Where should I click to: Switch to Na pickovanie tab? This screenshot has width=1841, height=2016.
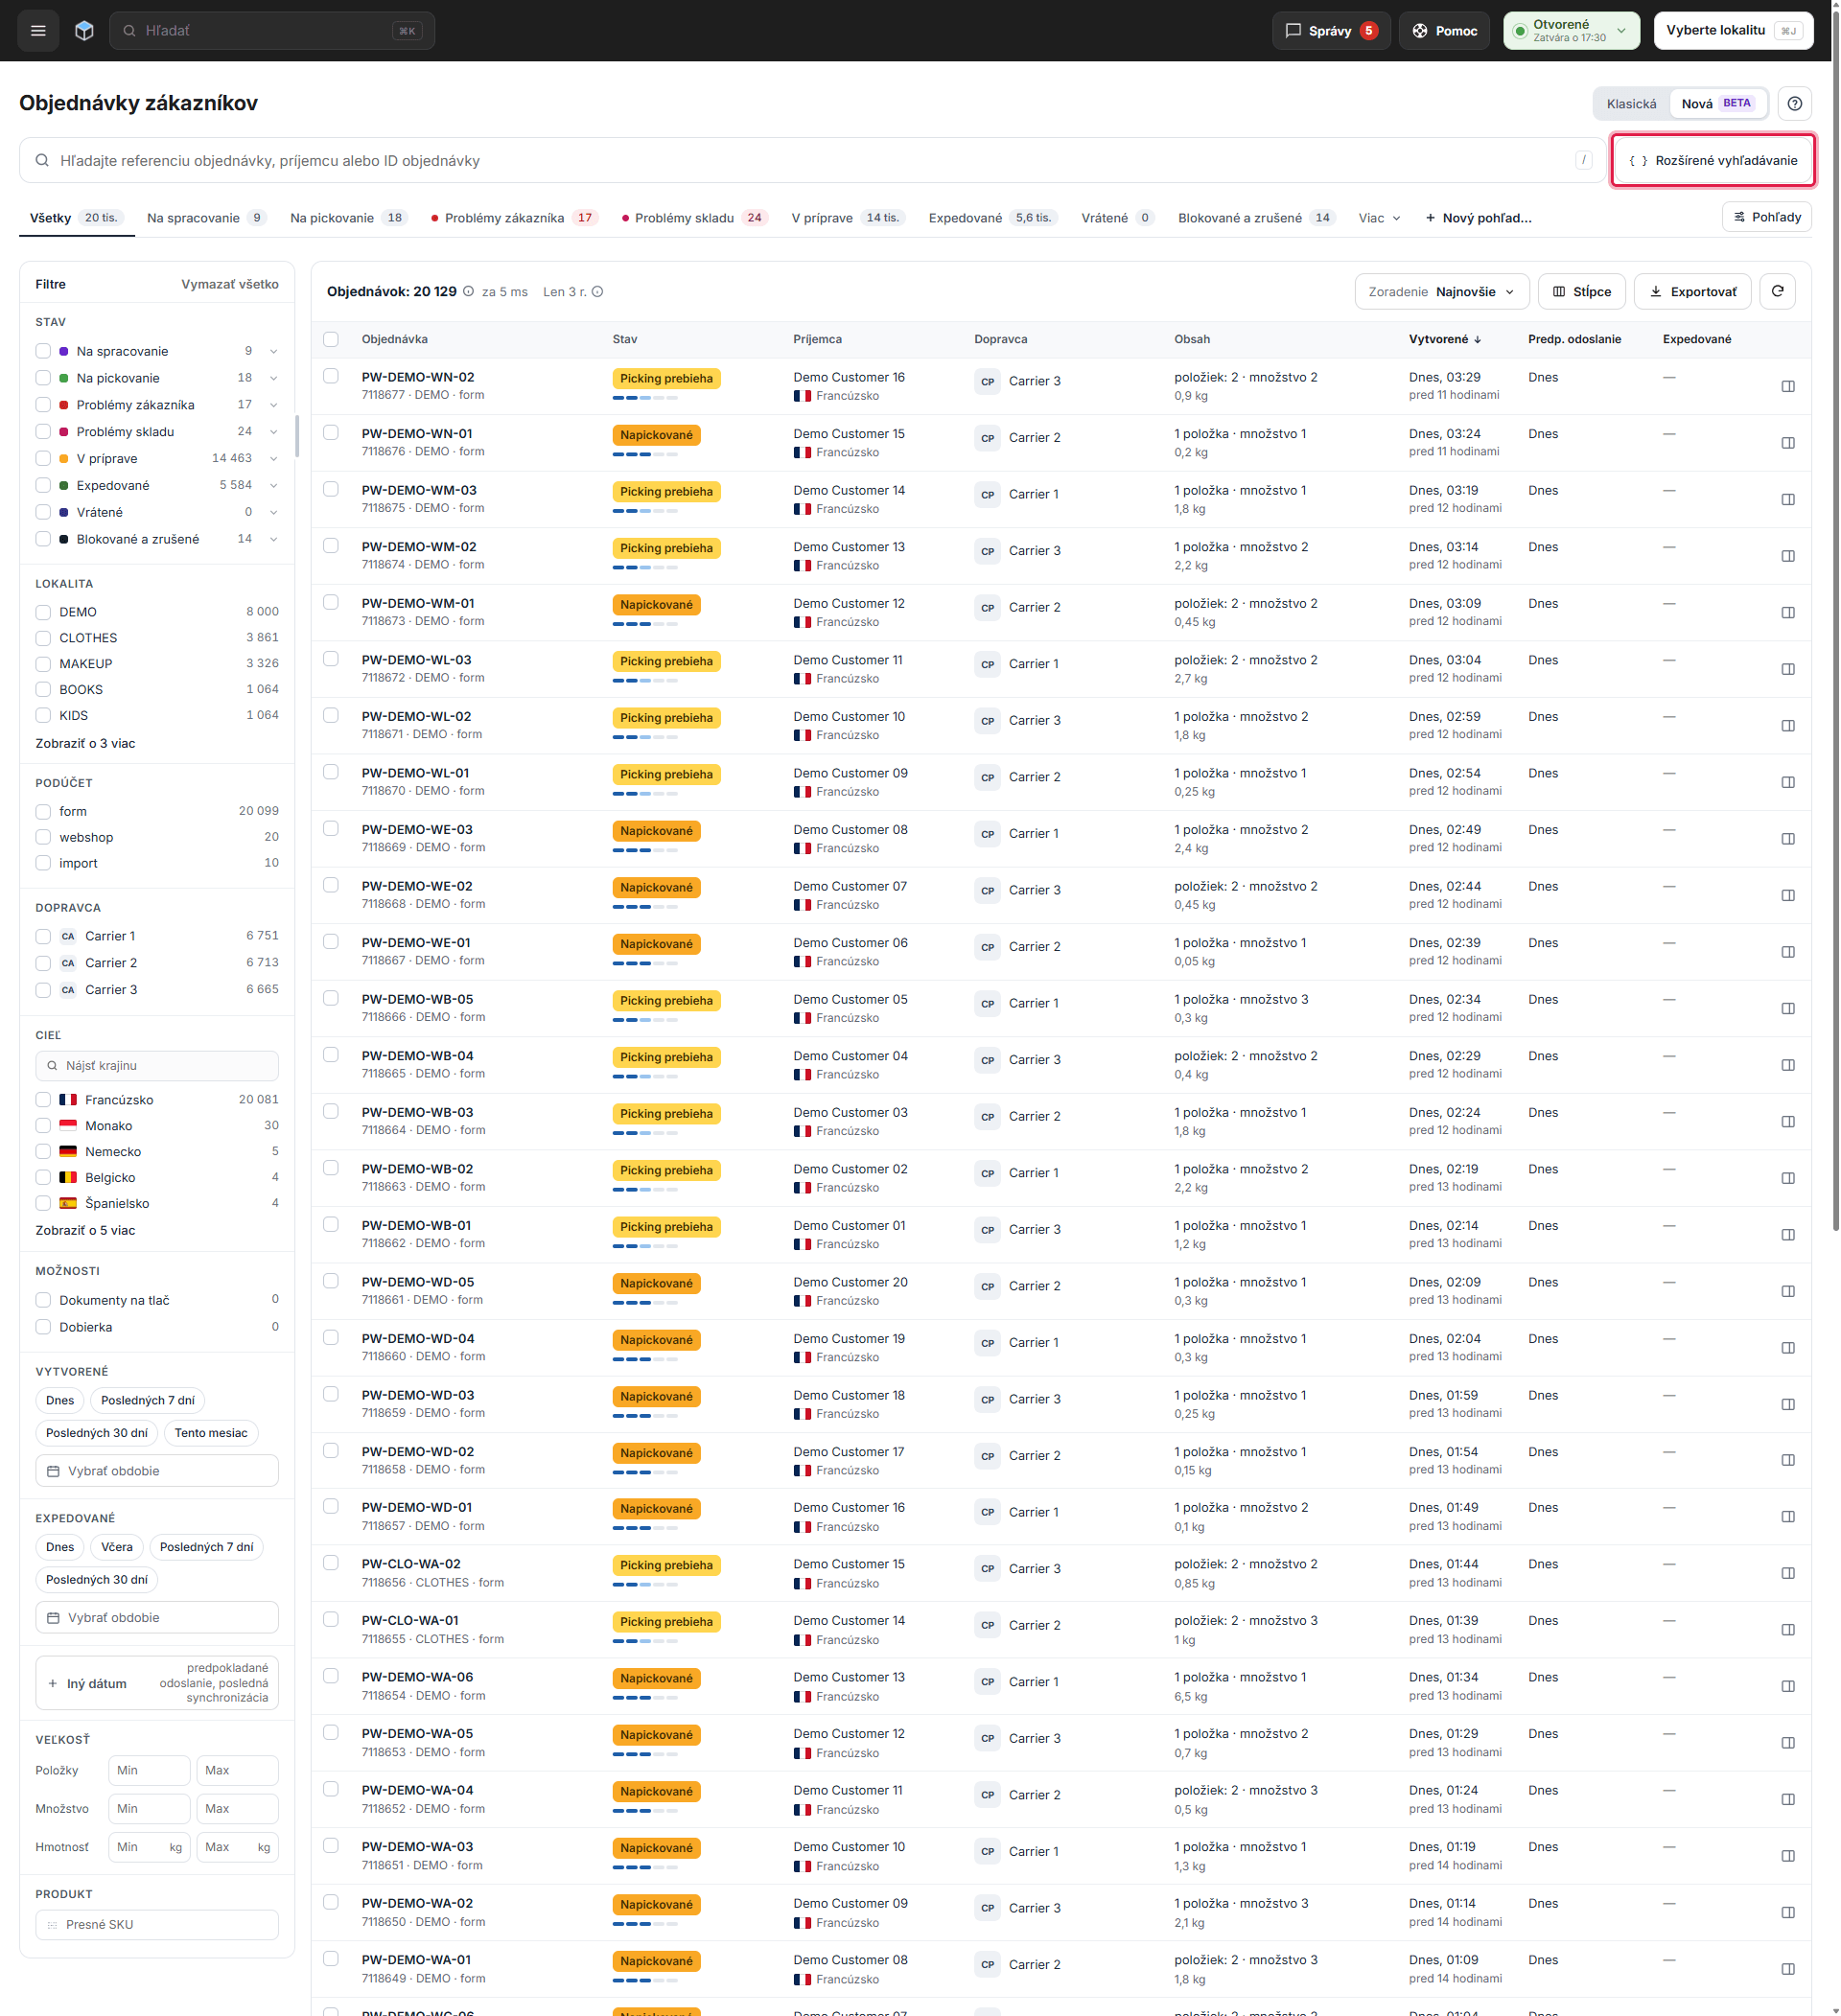click(x=348, y=218)
